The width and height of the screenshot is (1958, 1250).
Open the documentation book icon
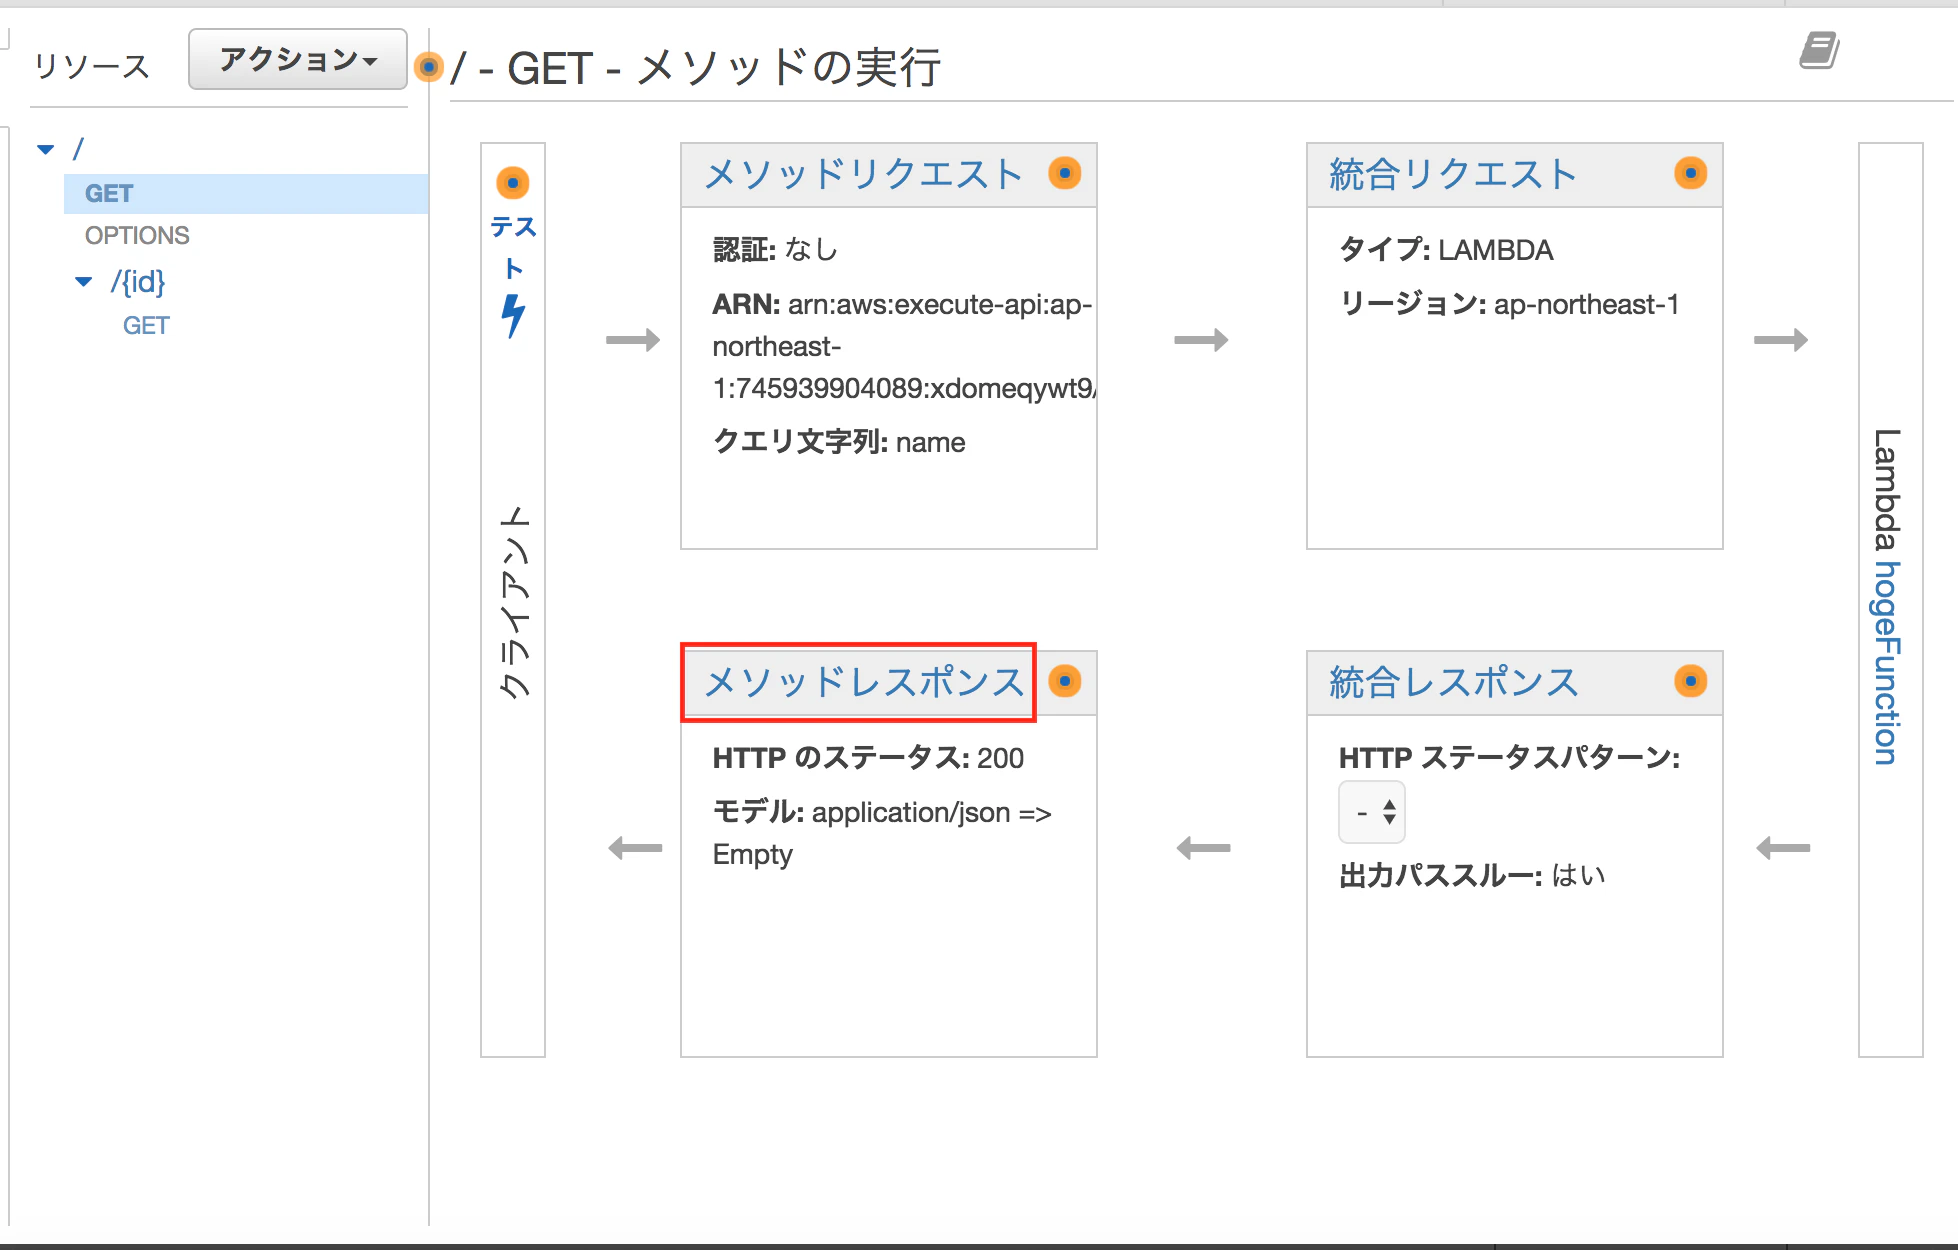click(x=1819, y=50)
